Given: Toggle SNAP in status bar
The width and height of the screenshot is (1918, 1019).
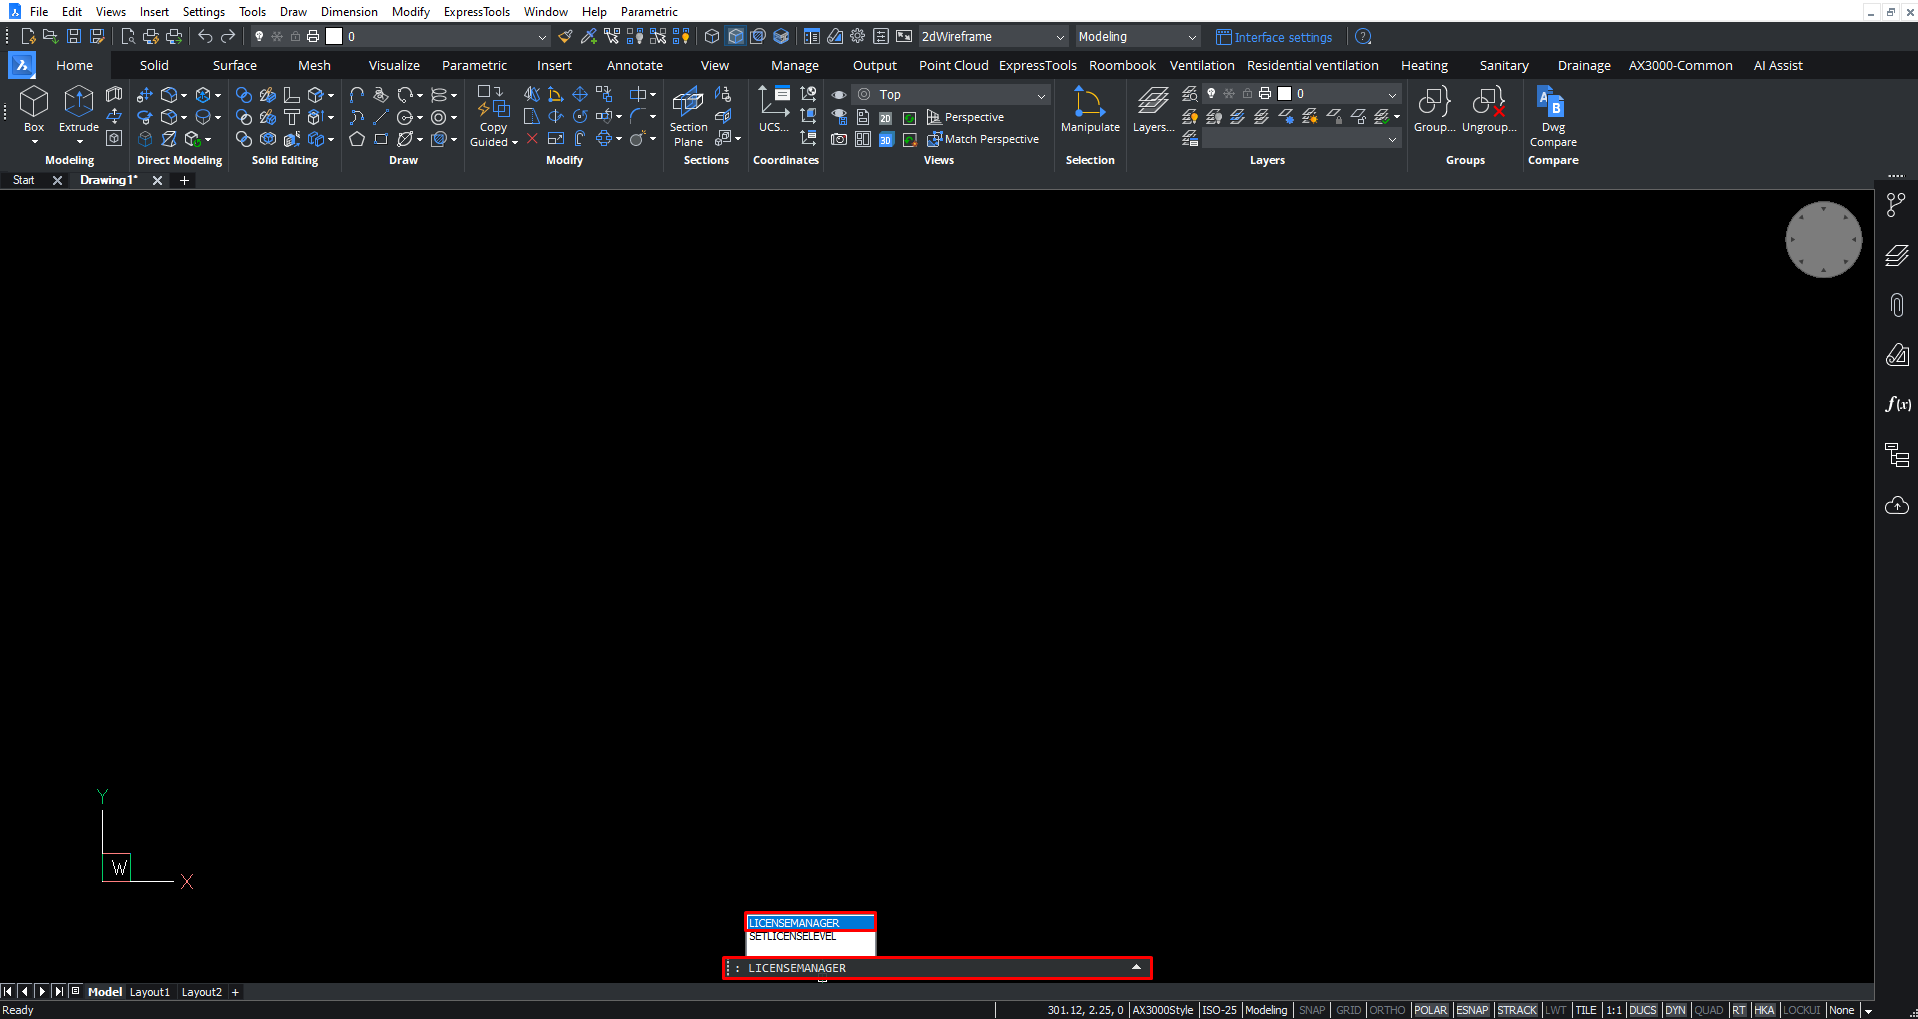Looking at the screenshot, I should tap(1311, 1010).
